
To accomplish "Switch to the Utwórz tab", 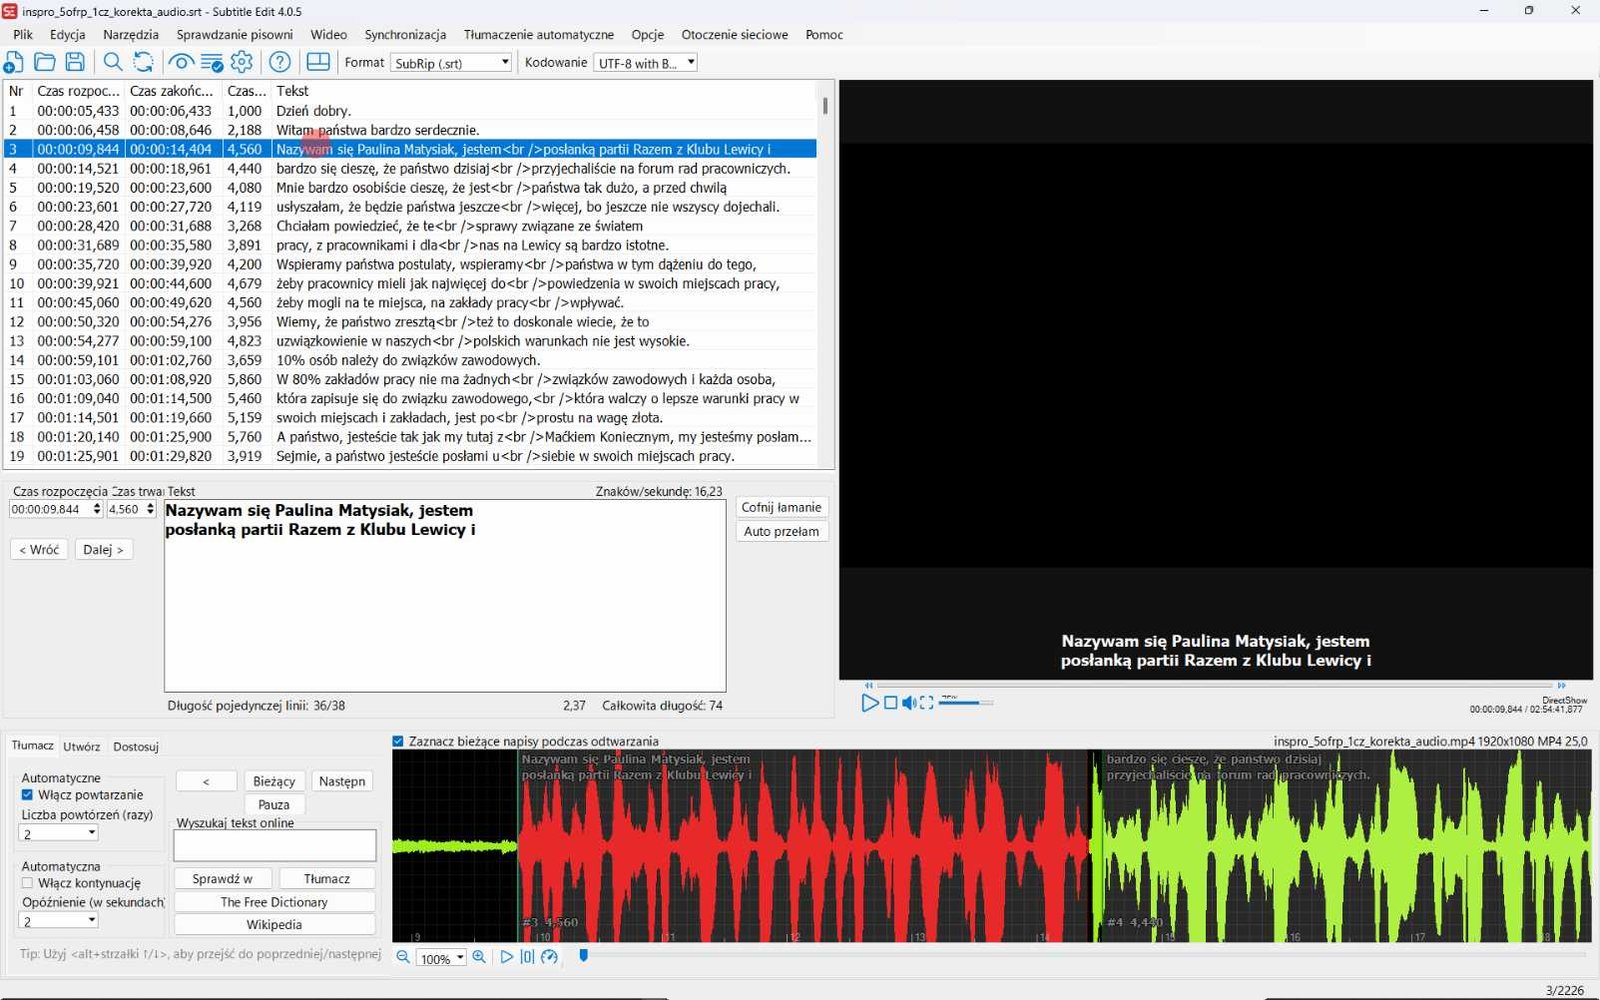I will pos(82,746).
